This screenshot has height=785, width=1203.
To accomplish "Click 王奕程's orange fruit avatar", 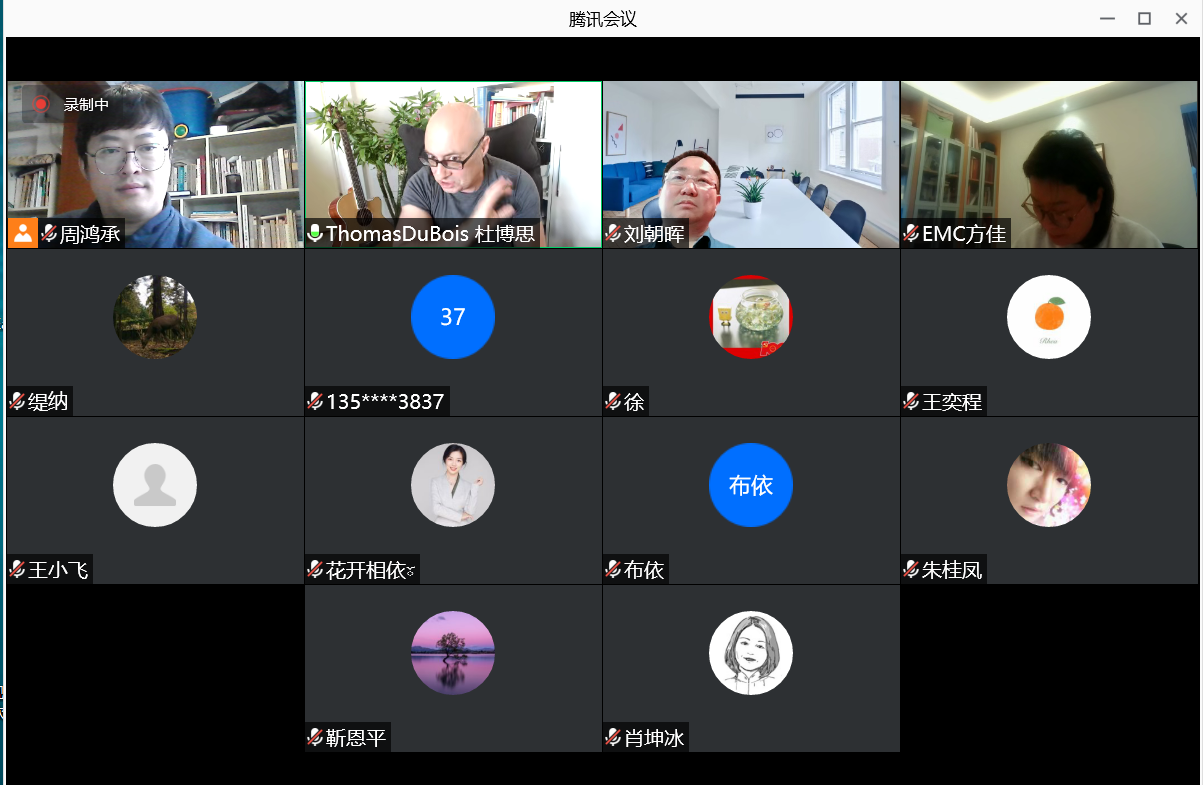I will (x=1049, y=317).
